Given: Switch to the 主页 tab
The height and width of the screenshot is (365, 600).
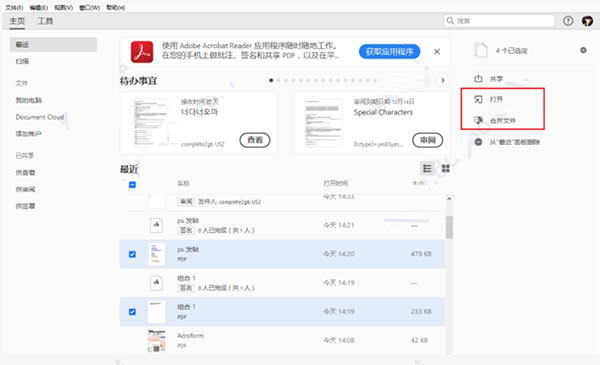Looking at the screenshot, I should 17,21.
